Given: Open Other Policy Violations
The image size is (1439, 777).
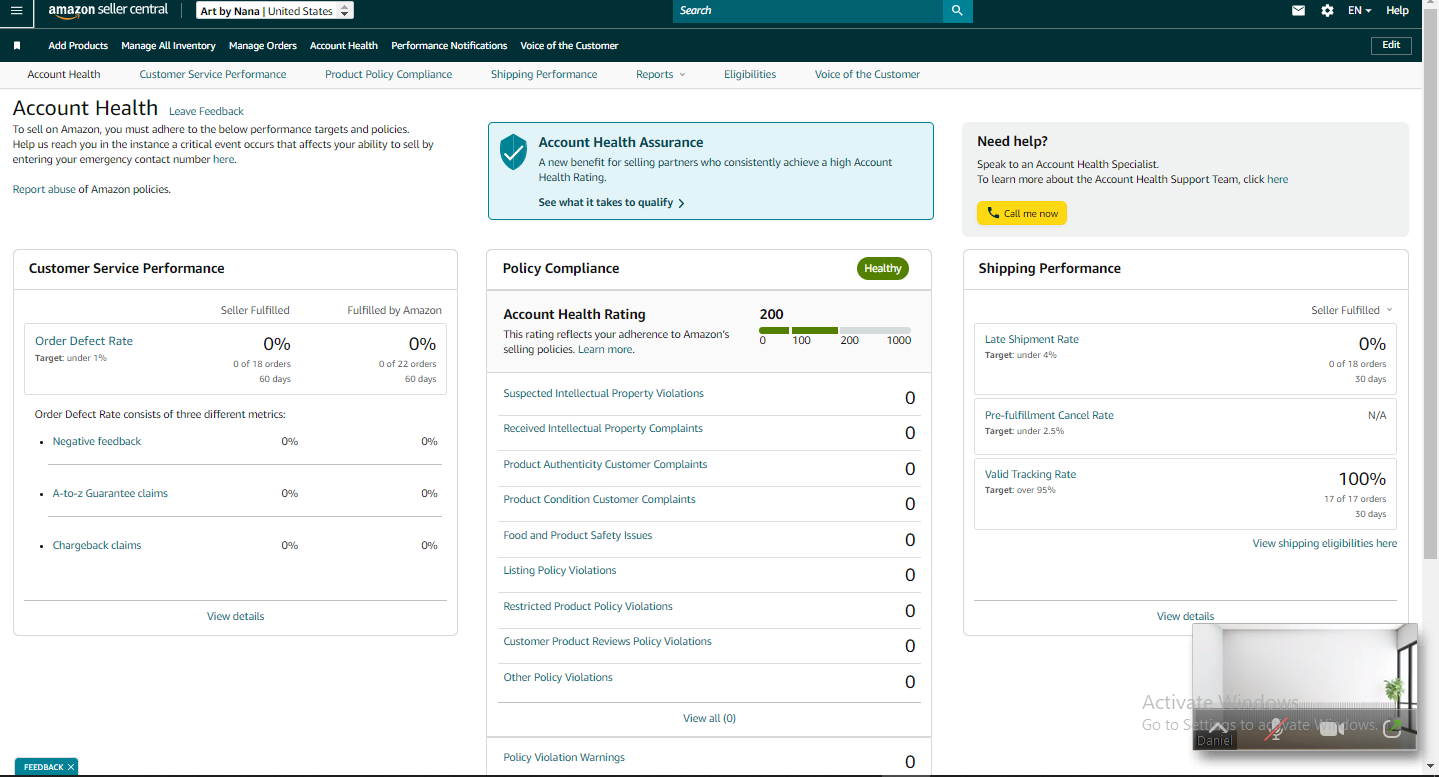Looking at the screenshot, I should pos(558,678).
